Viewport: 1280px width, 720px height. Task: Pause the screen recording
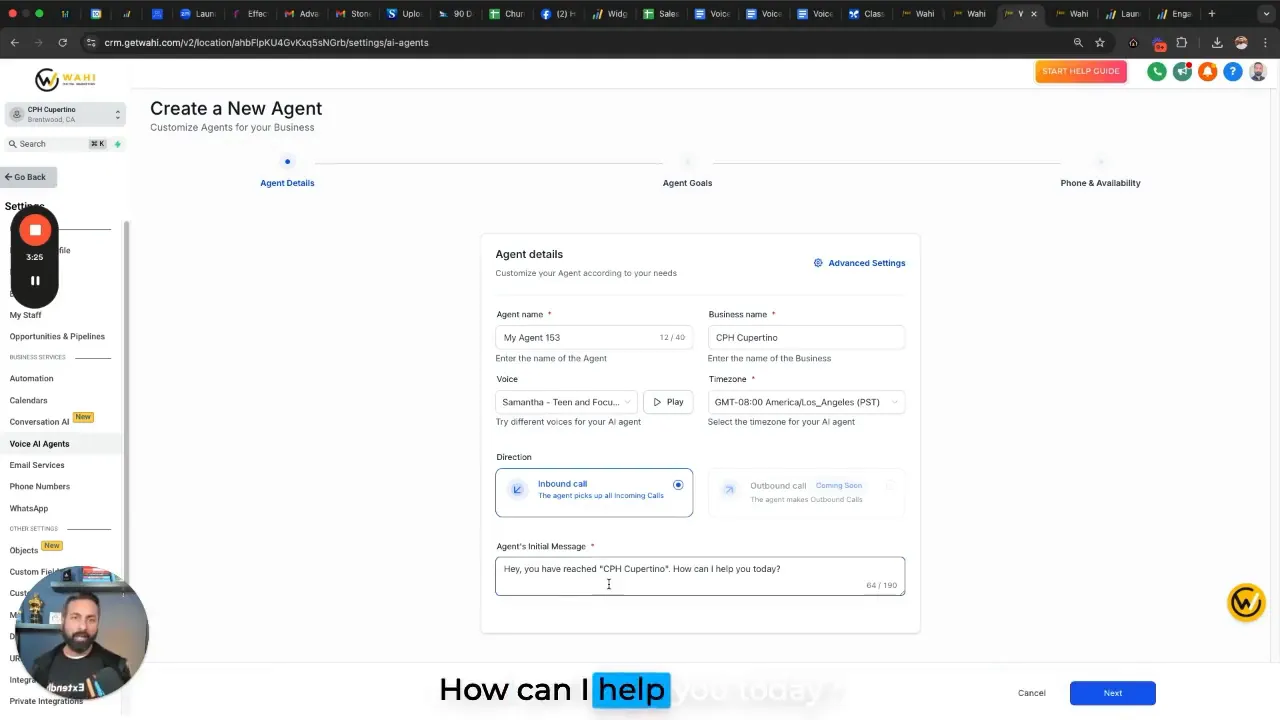[x=35, y=281]
